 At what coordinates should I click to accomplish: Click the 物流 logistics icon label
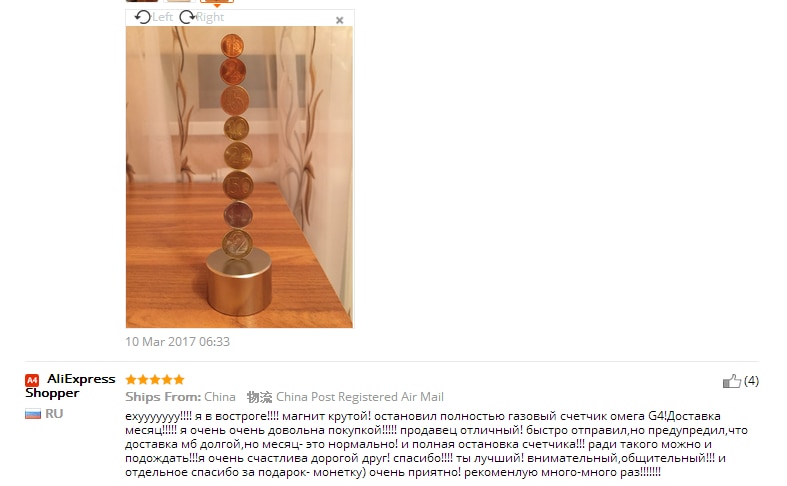pyautogui.click(x=259, y=397)
